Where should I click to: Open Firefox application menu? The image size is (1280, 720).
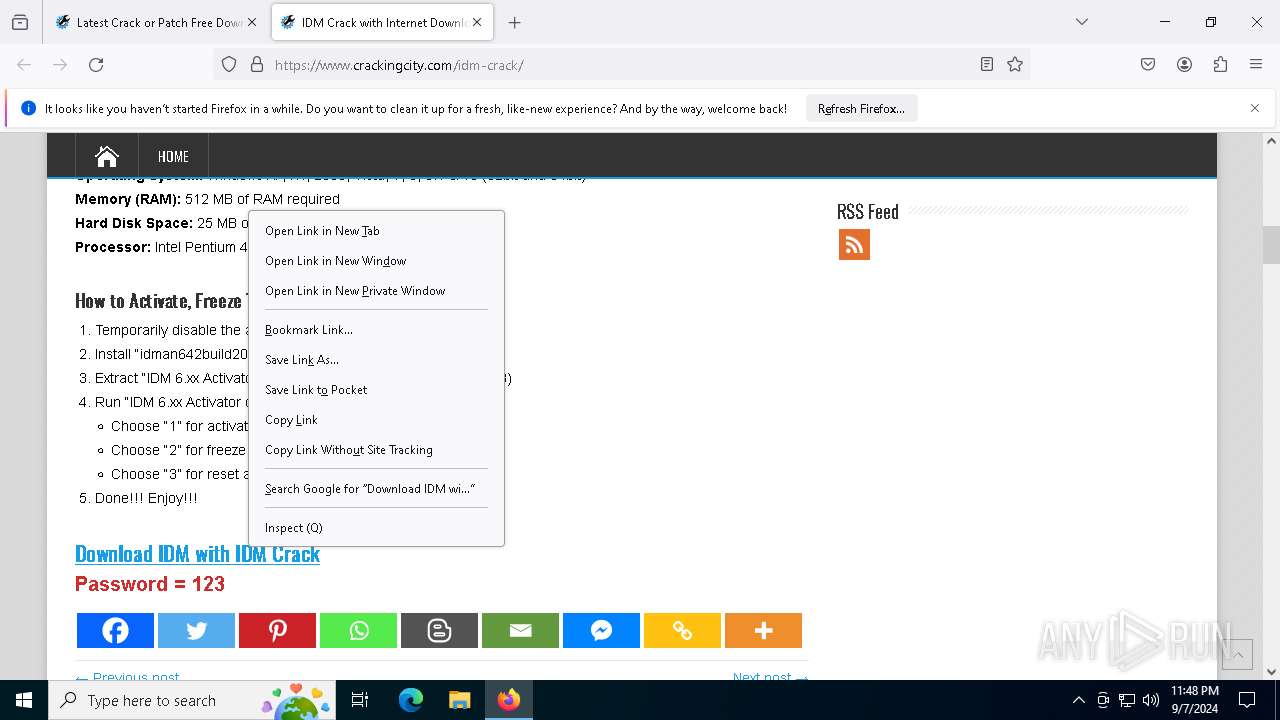tap(1256, 64)
